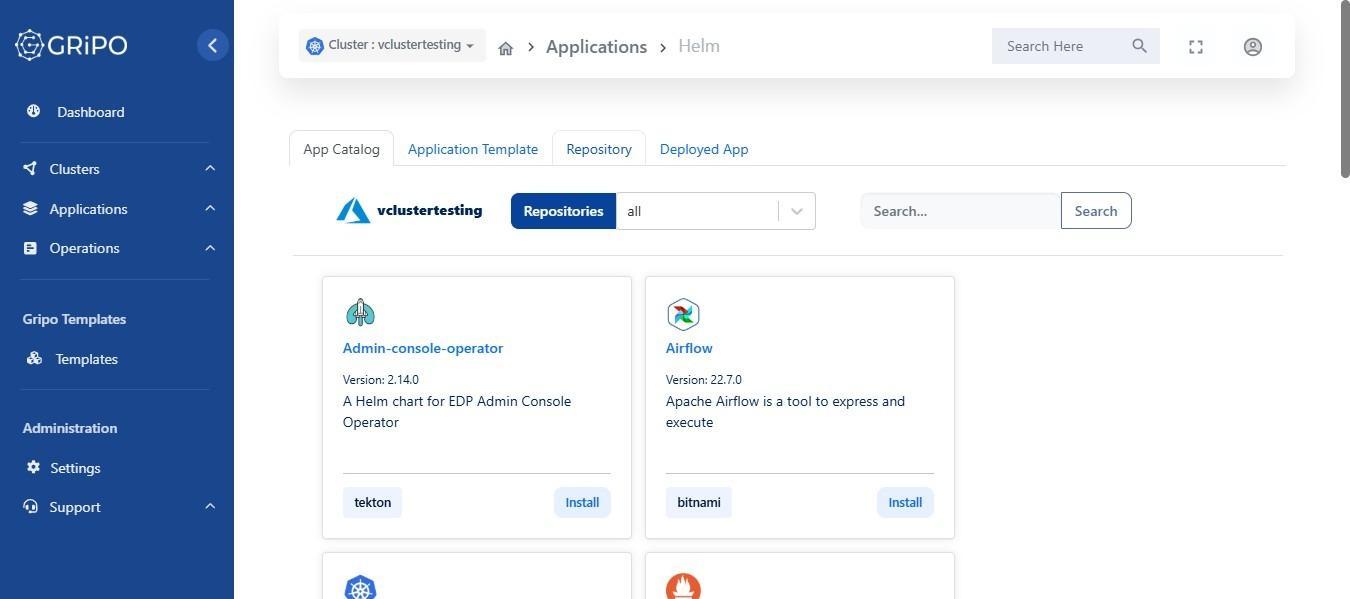Viewport: 1350px width, 599px height.
Task: Expand the Applications menu chevron
Action: tap(210, 208)
